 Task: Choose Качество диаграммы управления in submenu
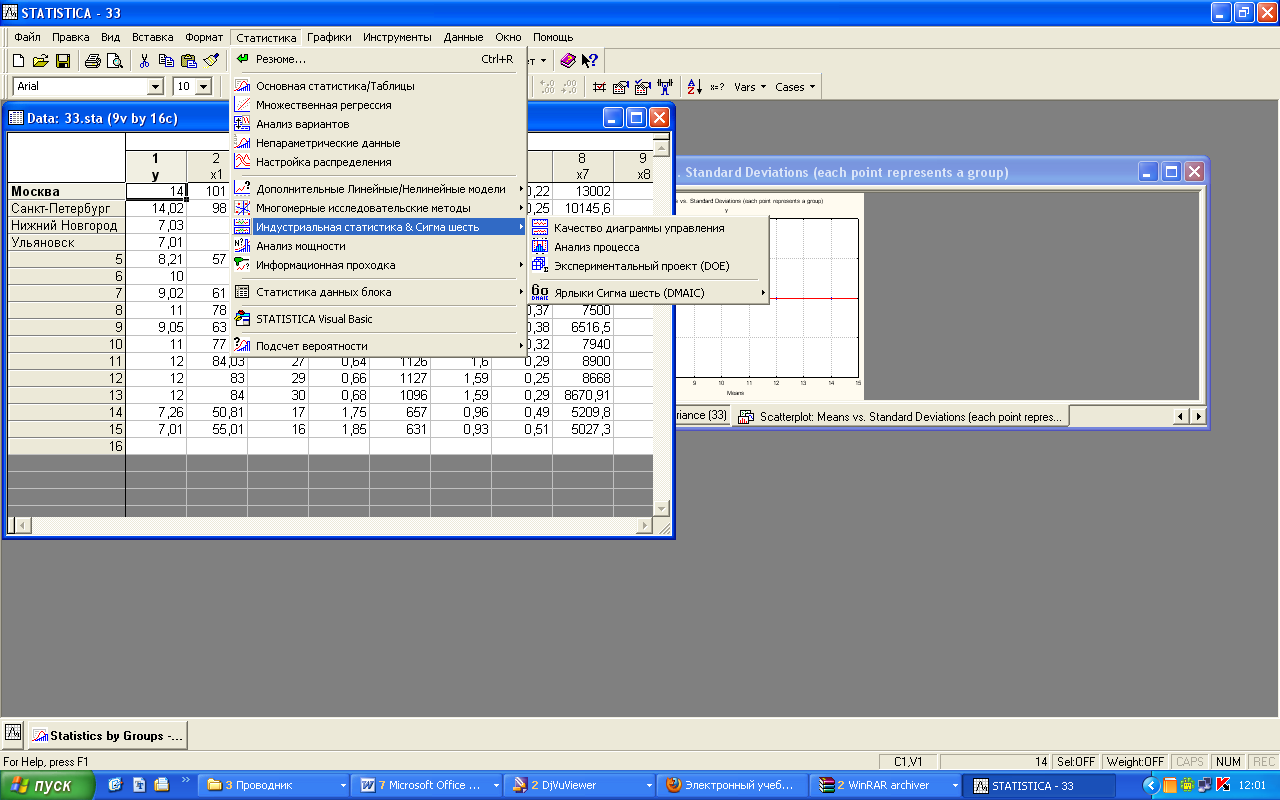click(x=648, y=228)
